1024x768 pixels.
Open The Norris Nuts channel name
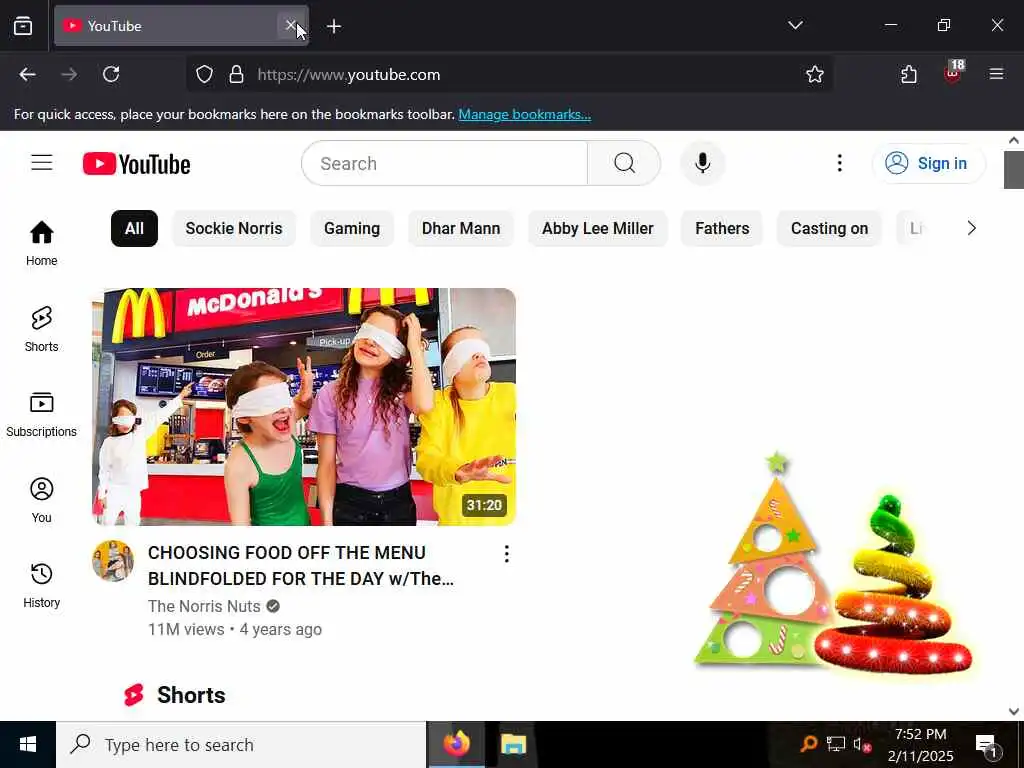tap(204, 606)
